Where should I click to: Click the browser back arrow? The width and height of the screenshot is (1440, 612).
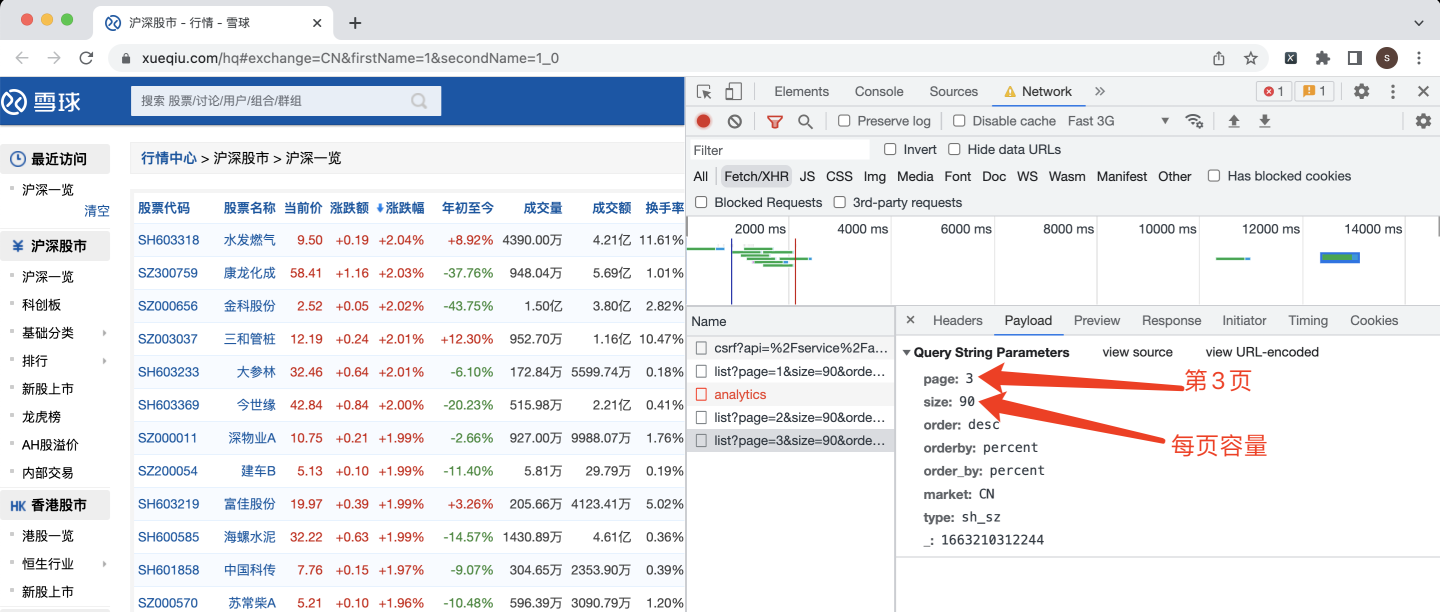[22, 58]
